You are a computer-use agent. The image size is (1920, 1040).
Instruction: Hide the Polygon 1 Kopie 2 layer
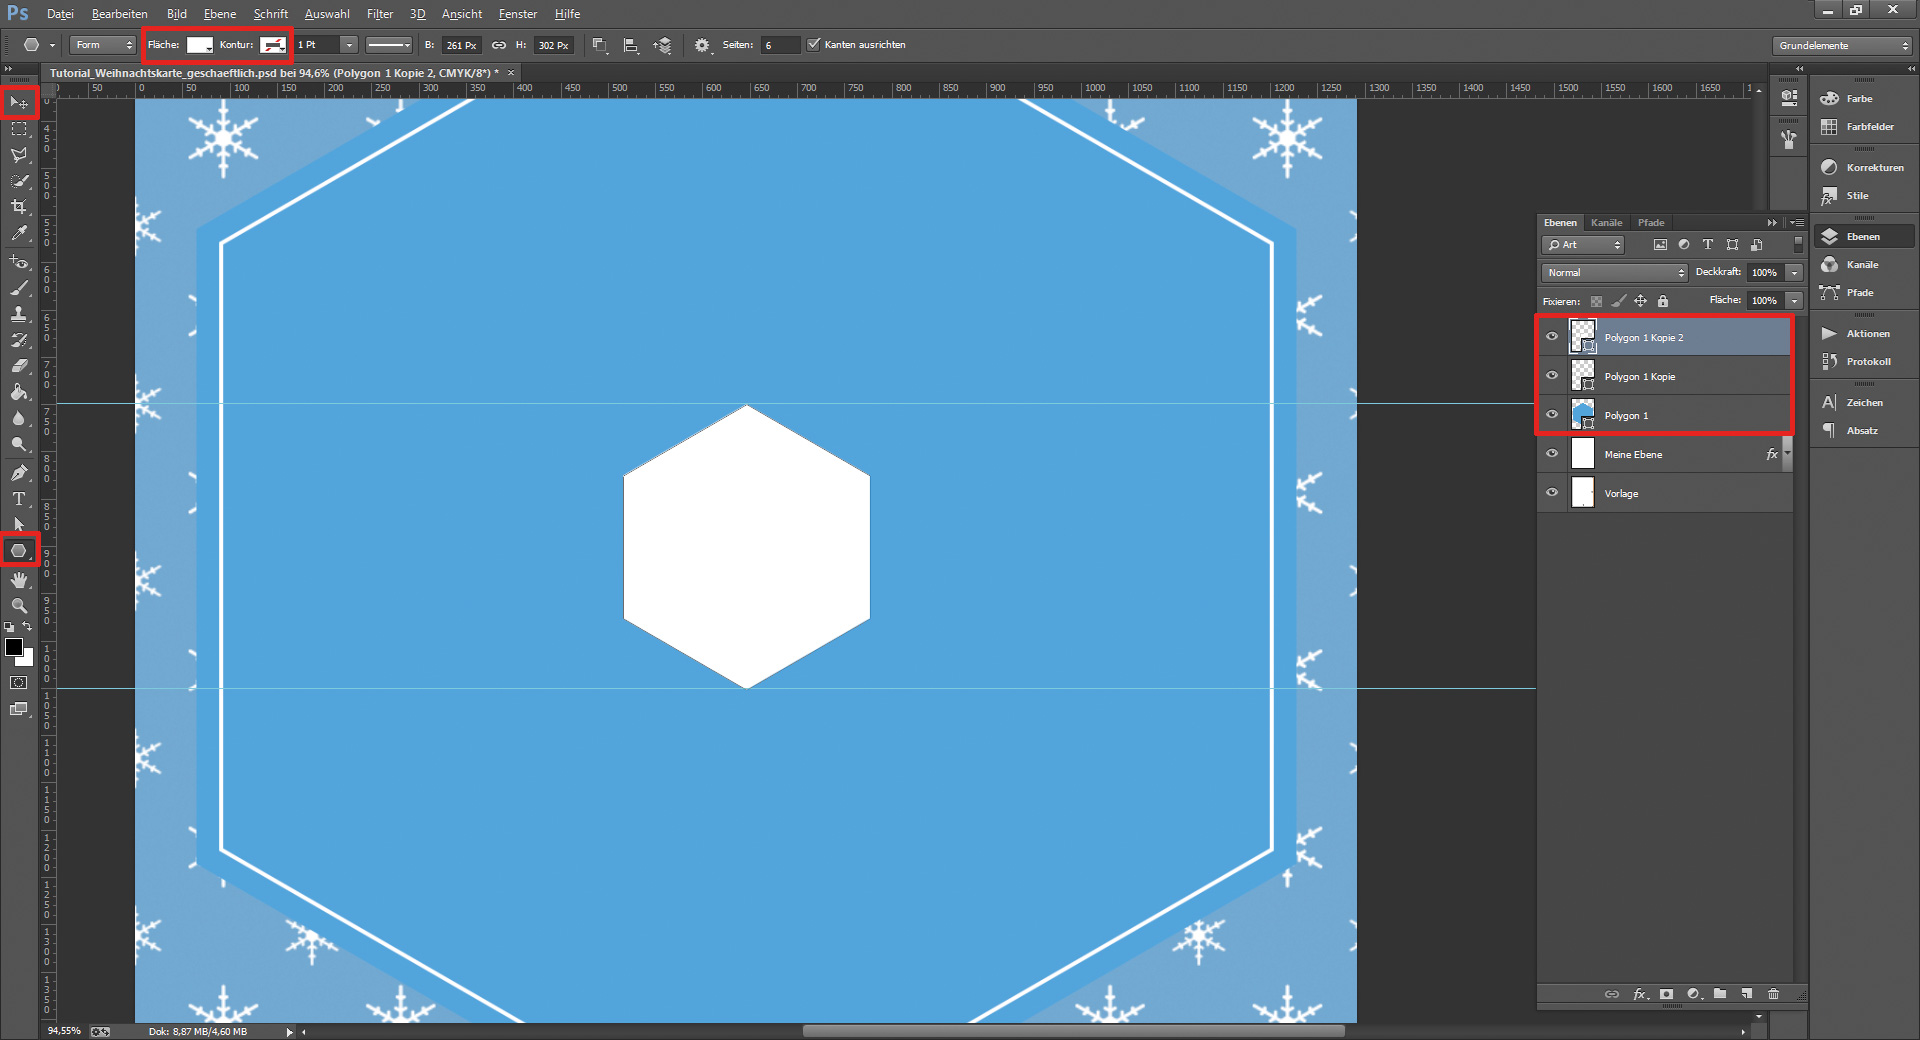click(1552, 337)
